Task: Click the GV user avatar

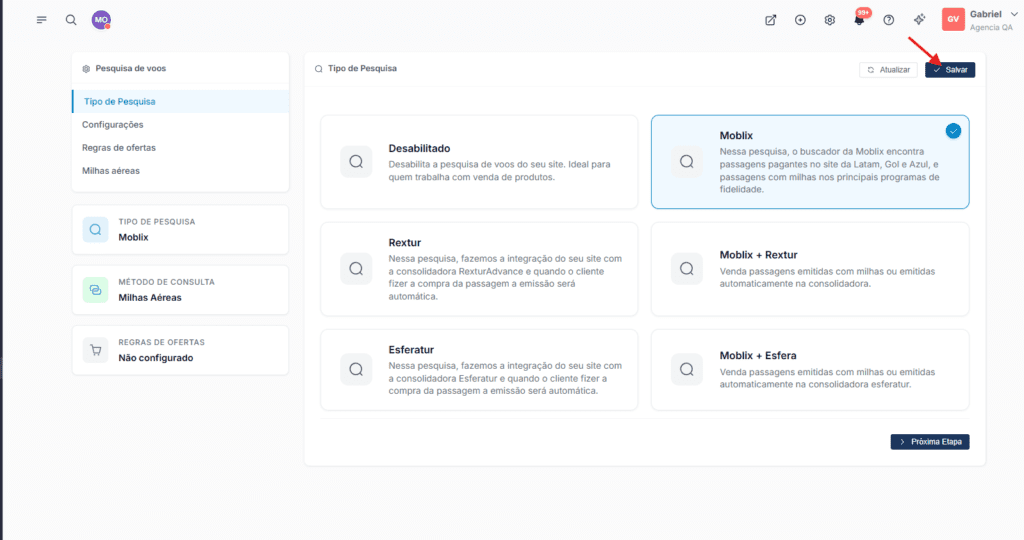Action: point(953,20)
